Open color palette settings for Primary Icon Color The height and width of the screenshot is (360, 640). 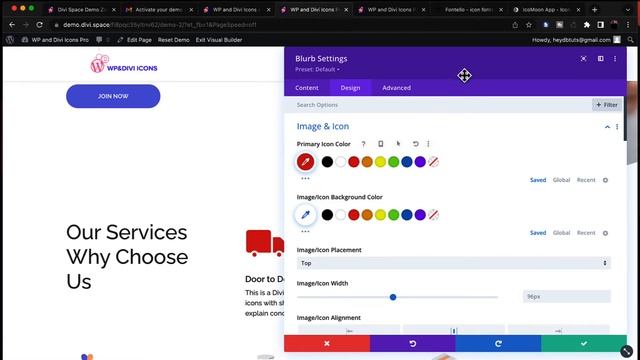pos(605,180)
